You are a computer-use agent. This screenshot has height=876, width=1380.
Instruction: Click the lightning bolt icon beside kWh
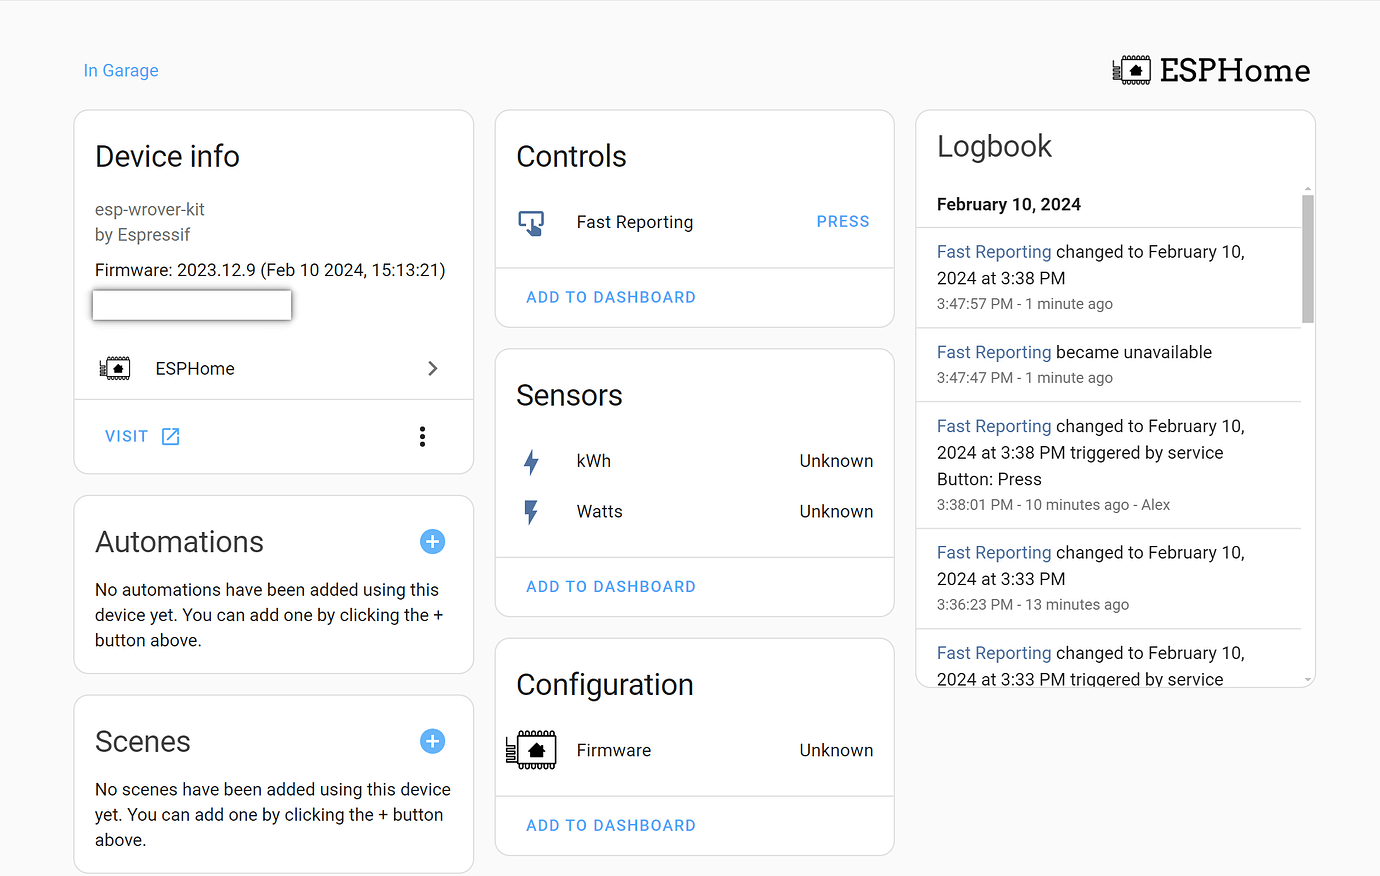pos(531,461)
